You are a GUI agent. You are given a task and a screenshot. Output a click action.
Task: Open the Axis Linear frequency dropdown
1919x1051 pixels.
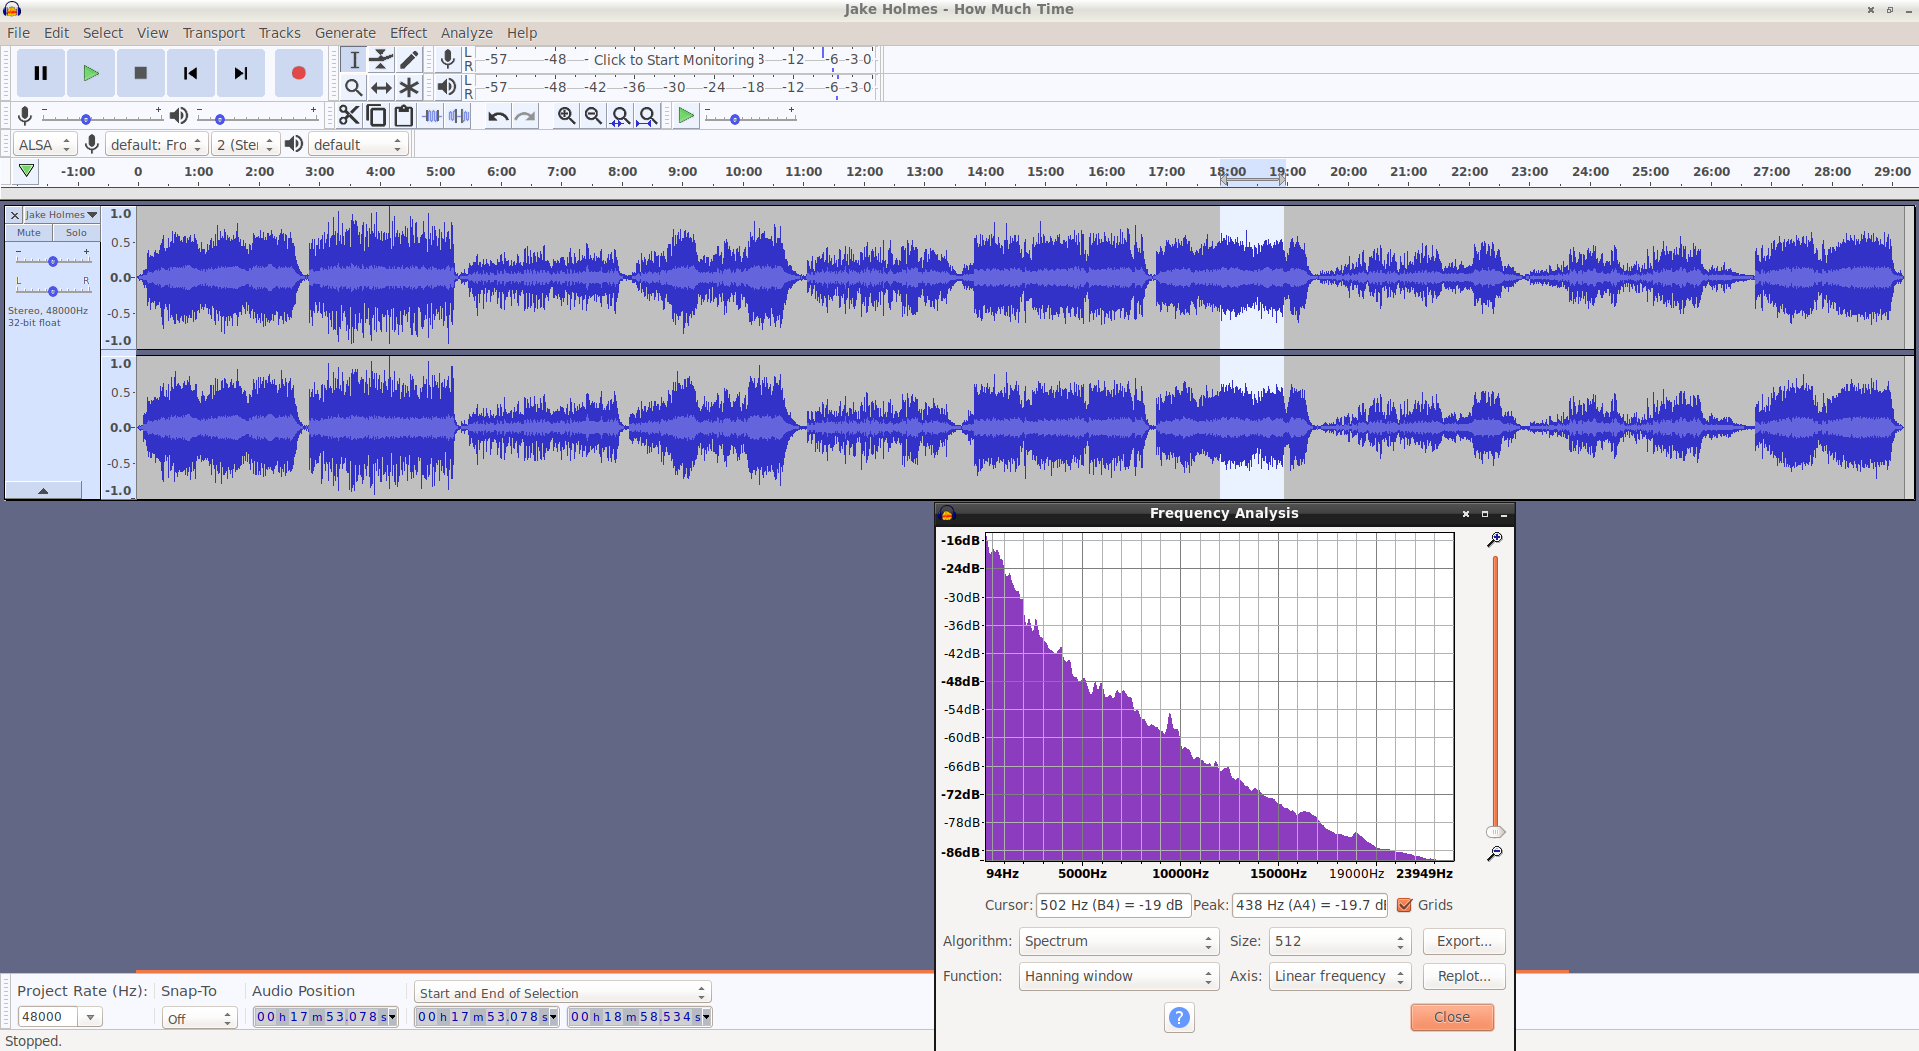click(1339, 976)
